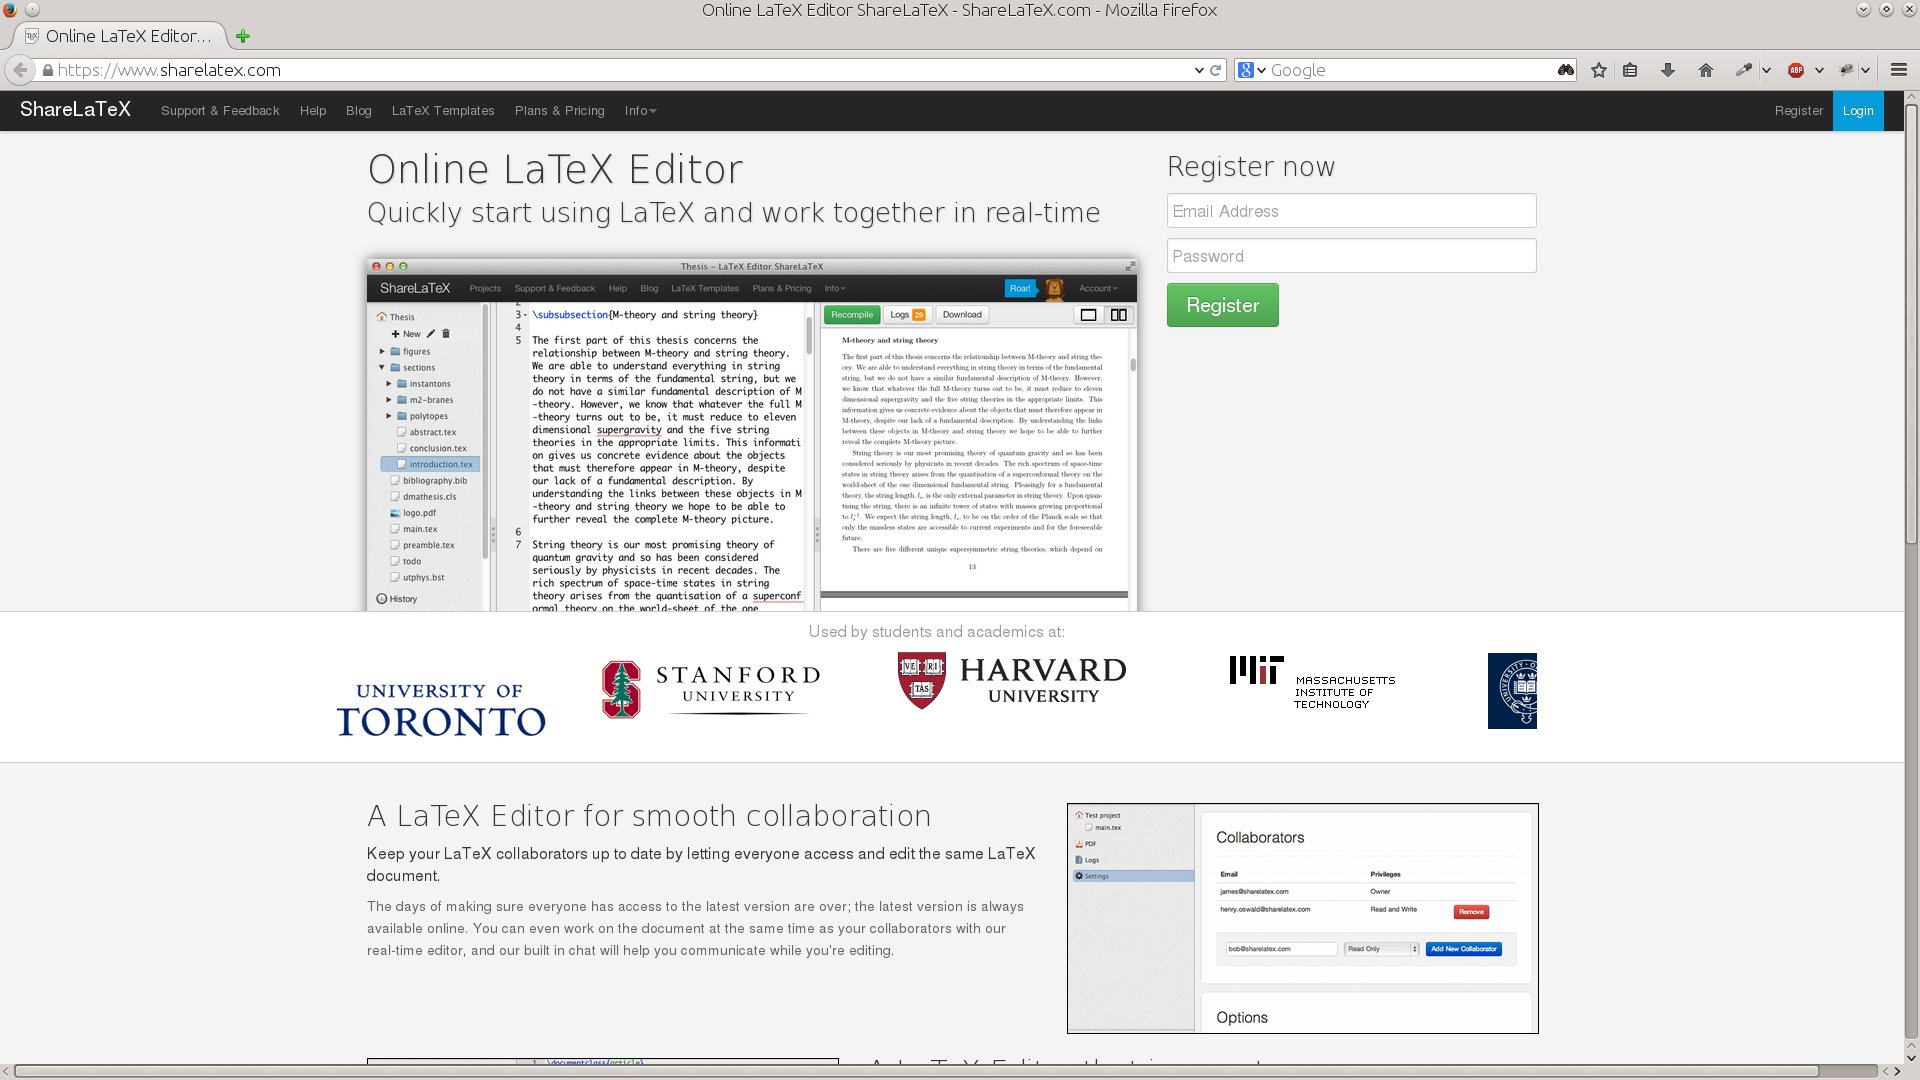
Task: Click 'Used by students and academics at:' text
Action: pyautogui.click(x=937, y=632)
